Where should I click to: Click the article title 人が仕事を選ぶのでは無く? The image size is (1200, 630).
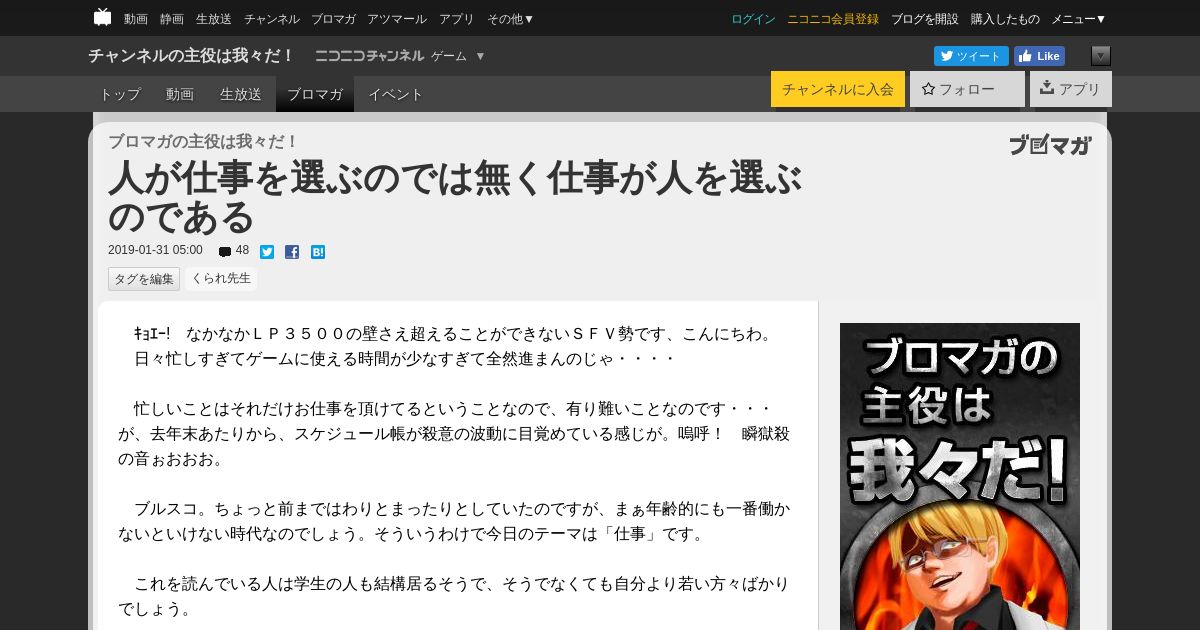[455, 197]
